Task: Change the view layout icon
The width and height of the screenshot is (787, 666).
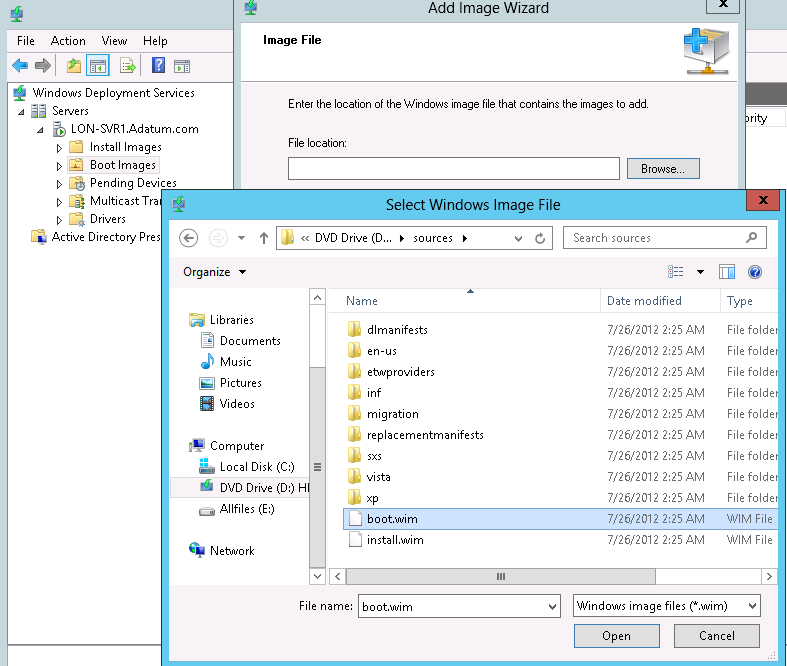Action: (x=676, y=272)
